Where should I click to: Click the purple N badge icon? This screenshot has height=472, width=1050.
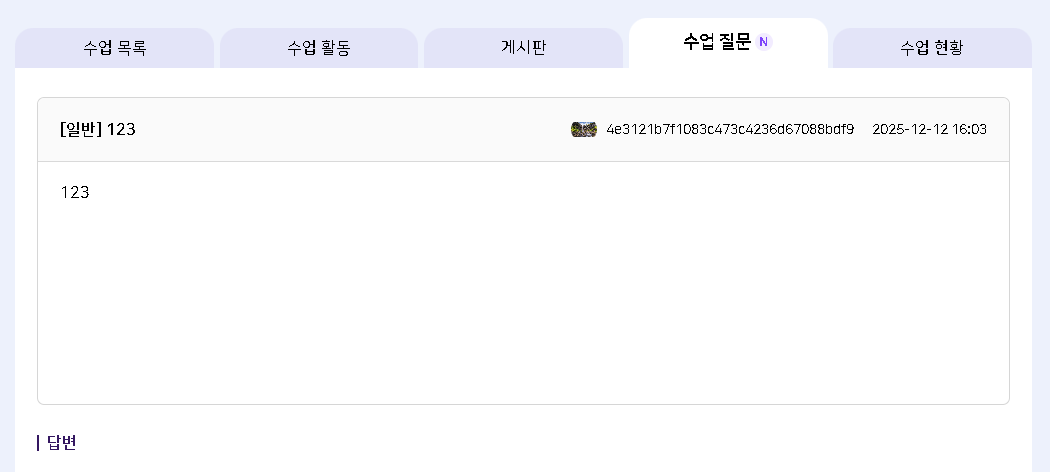point(764,42)
